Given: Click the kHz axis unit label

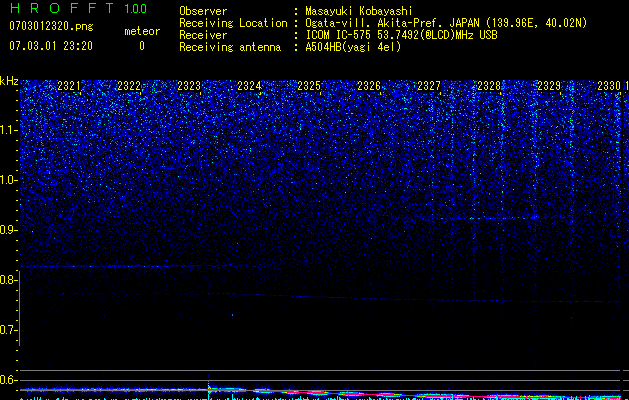Looking at the screenshot, I should pyautogui.click(x=9, y=81).
